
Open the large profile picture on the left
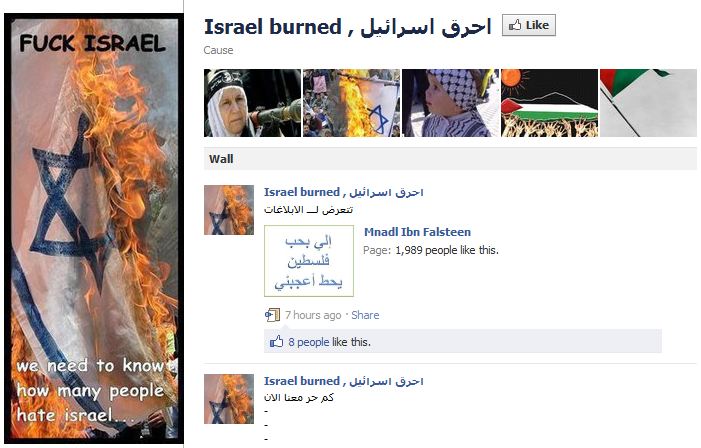click(x=94, y=228)
